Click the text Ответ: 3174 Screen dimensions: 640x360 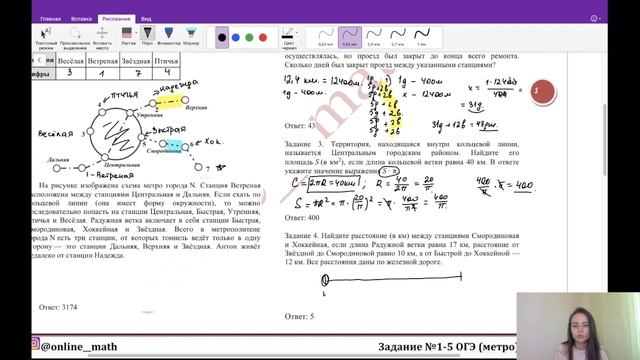[58, 307]
